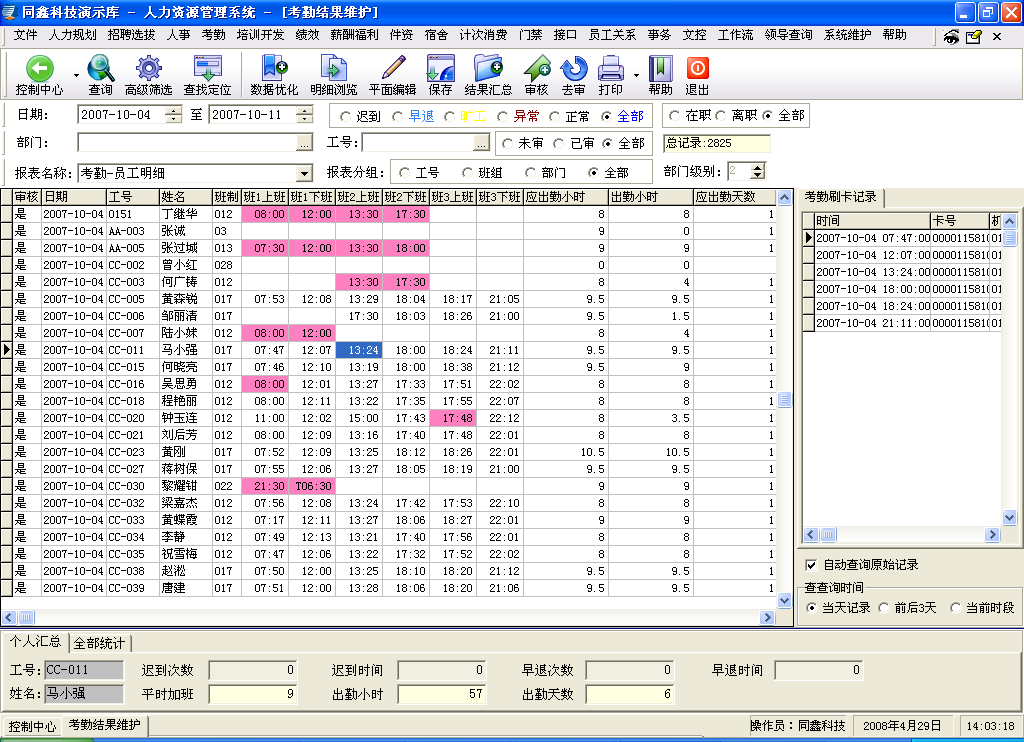1024x742 pixels.
Task: Open the start date 2007-10-04 dropdown
Action: 173,115
